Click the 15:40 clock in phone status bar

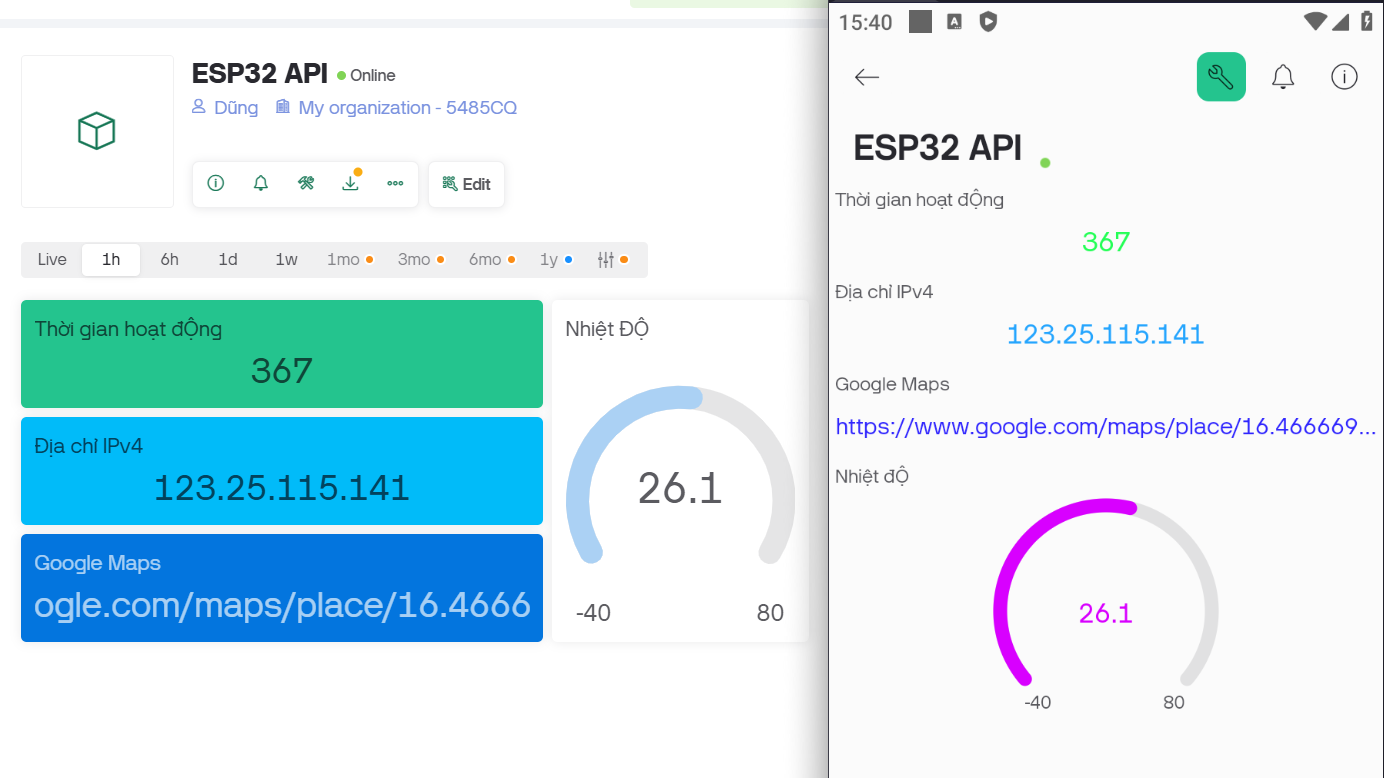tap(866, 22)
